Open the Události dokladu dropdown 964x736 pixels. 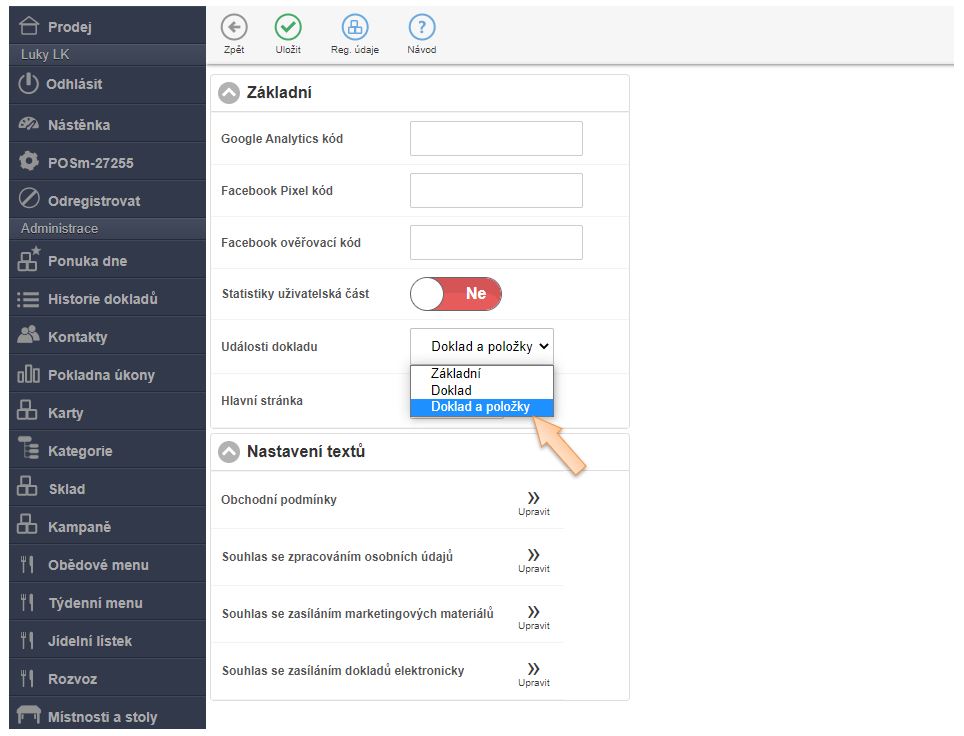click(x=481, y=346)
